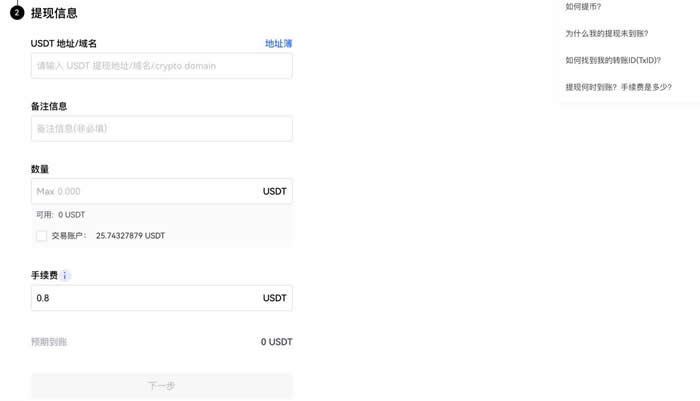Click the 下一步 button
The width and height of the screenshot is (700, 401).
pos(162,386)
